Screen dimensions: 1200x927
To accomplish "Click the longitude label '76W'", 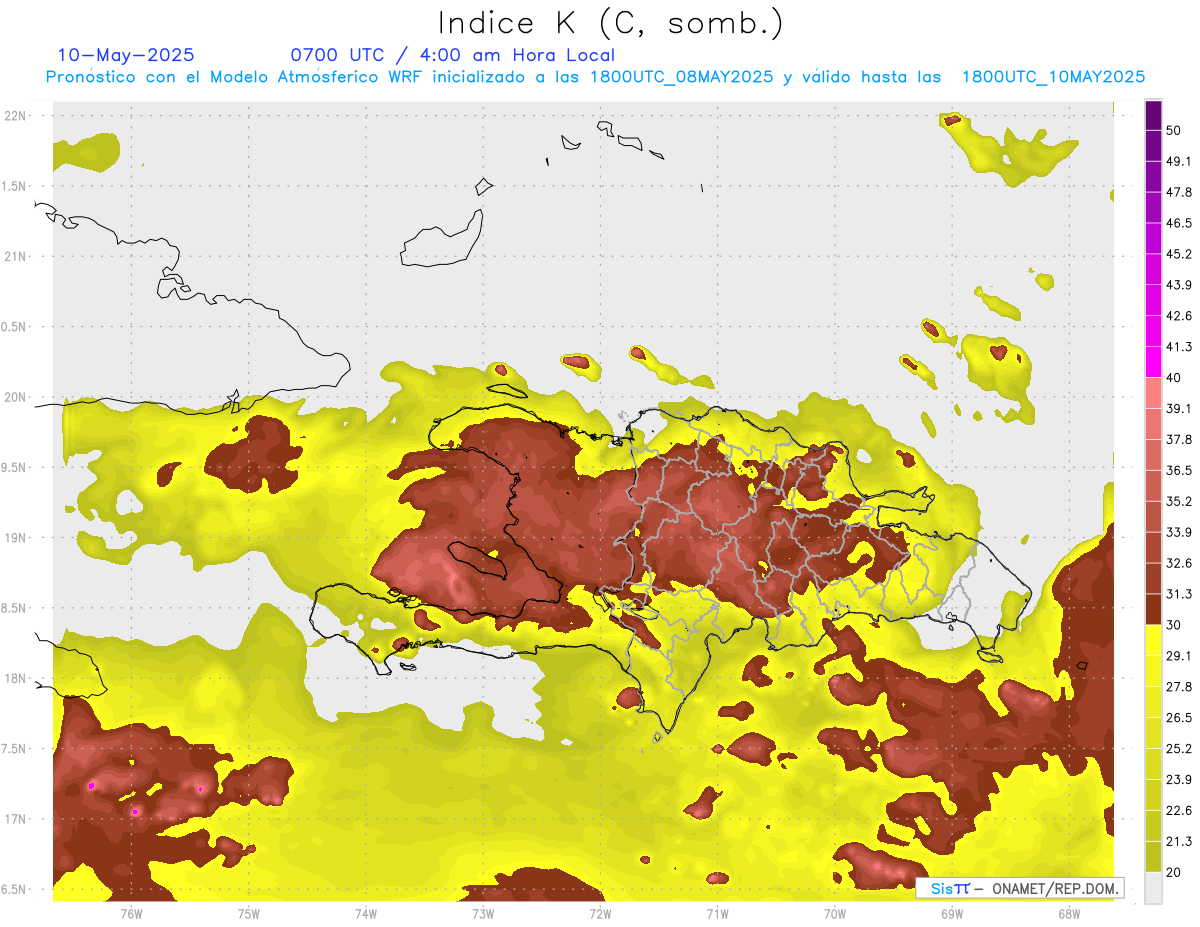I will tap(131, 913).
